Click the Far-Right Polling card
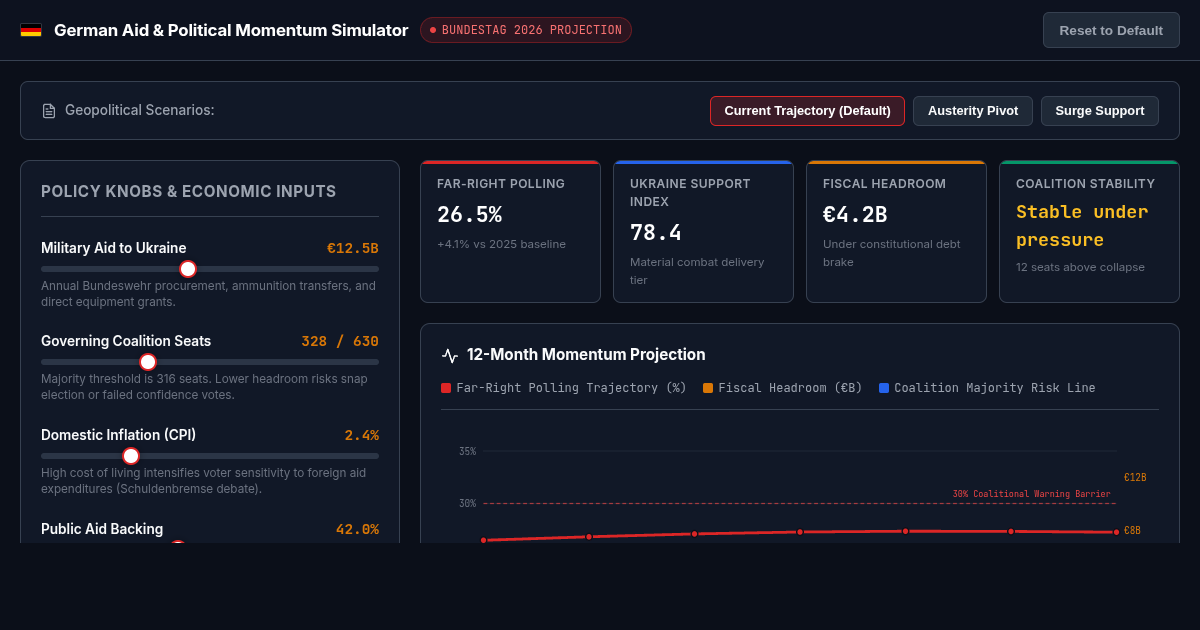This screenshot has width=1200, height=630. (510, 231)
